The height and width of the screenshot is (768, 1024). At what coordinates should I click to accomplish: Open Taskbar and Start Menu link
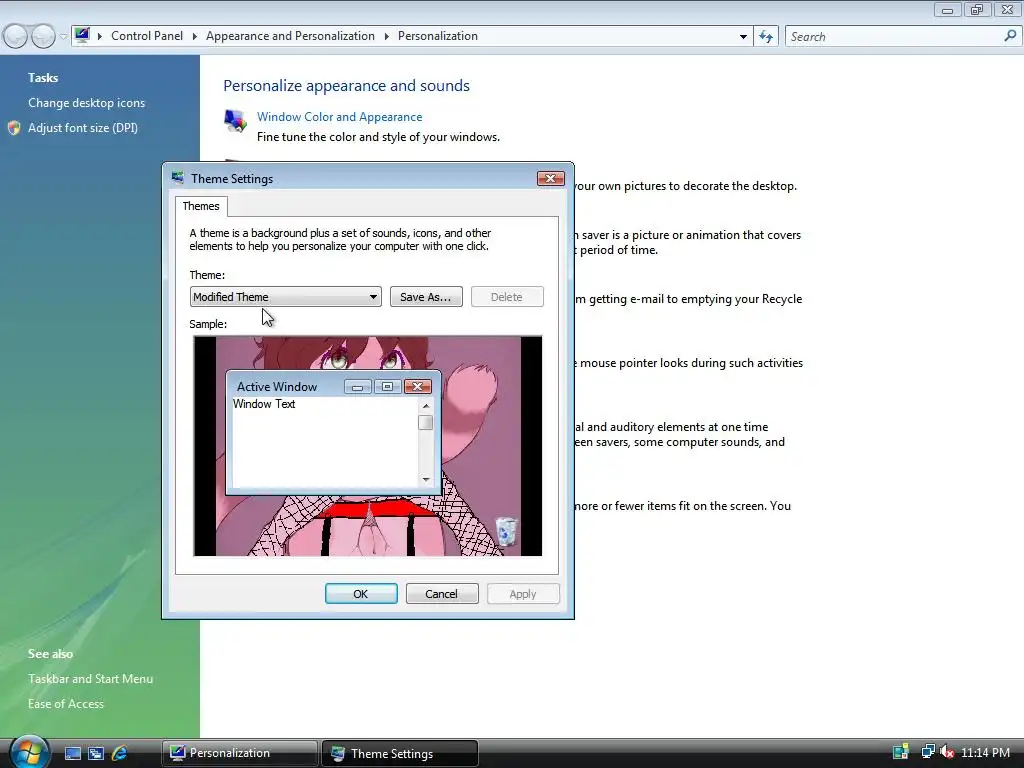(x=90, y=679)
